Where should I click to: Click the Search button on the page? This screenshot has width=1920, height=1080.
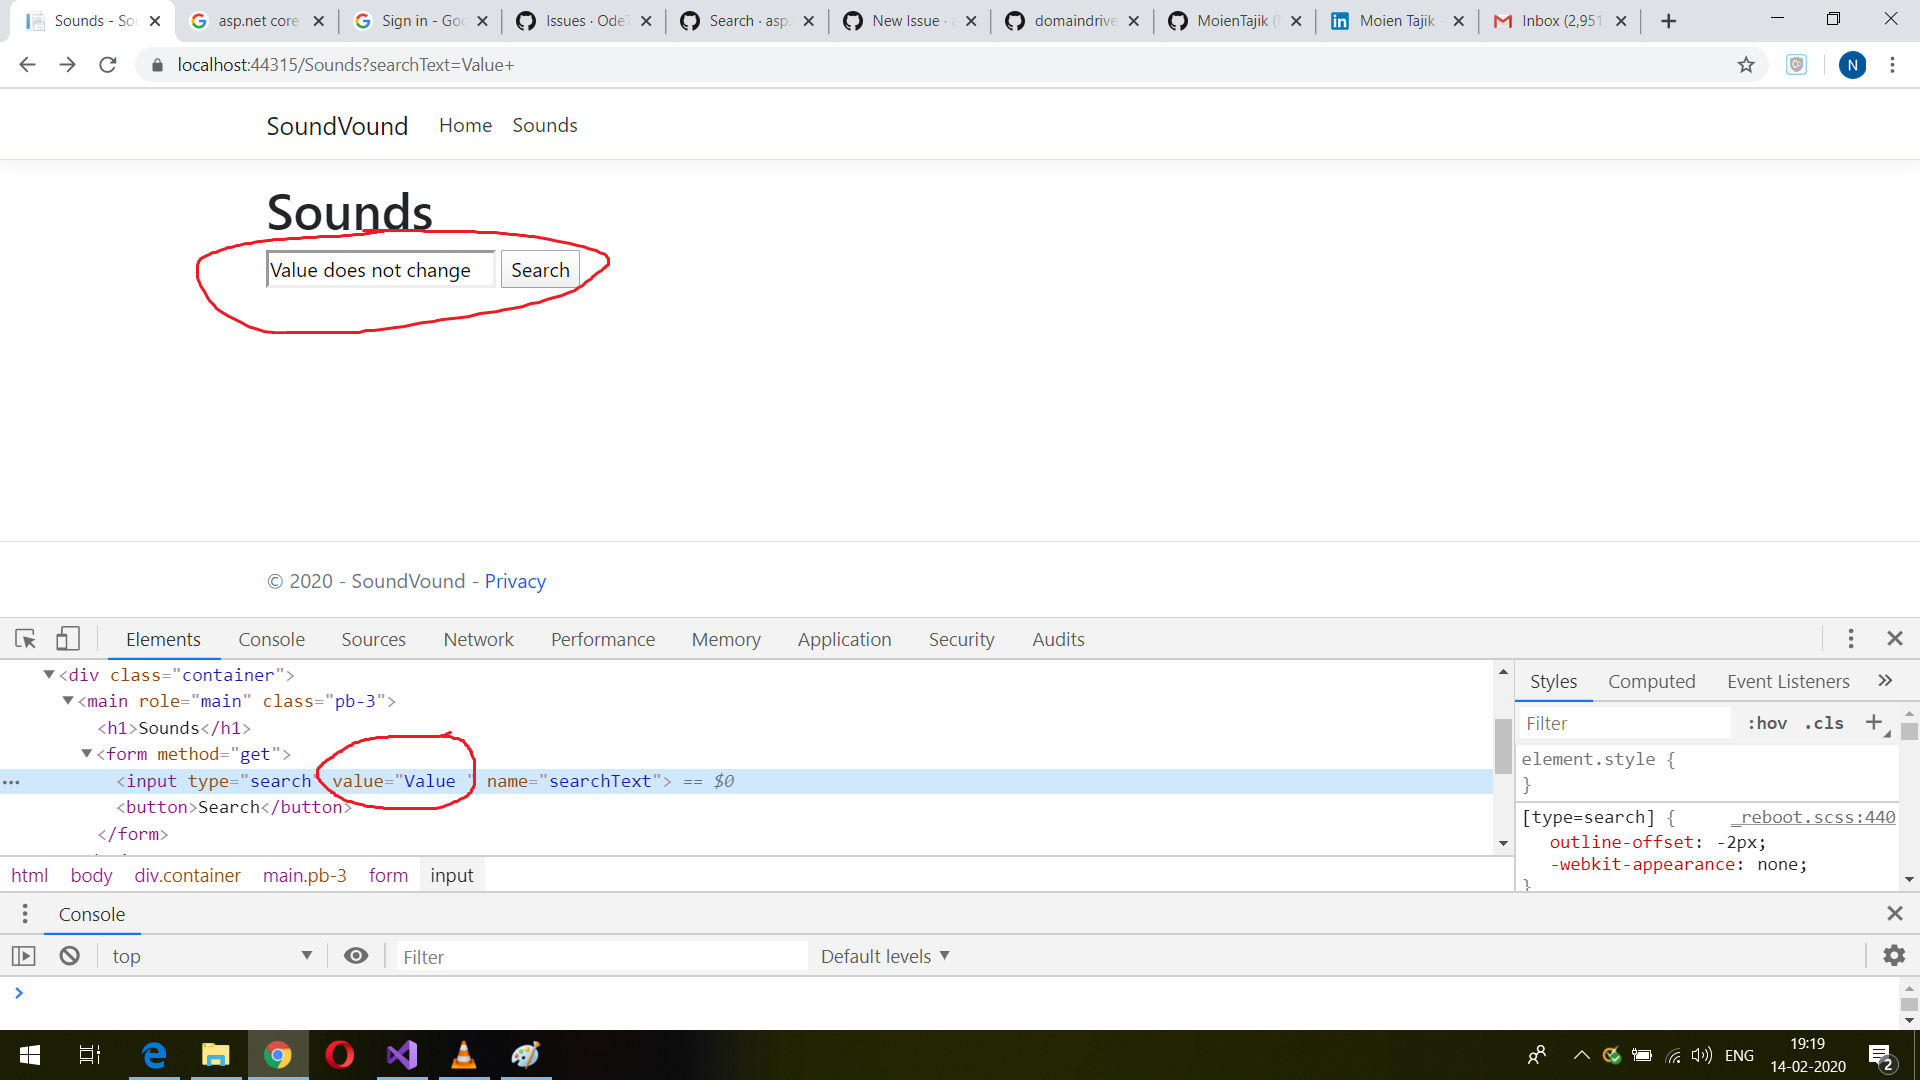pos(540,269)
